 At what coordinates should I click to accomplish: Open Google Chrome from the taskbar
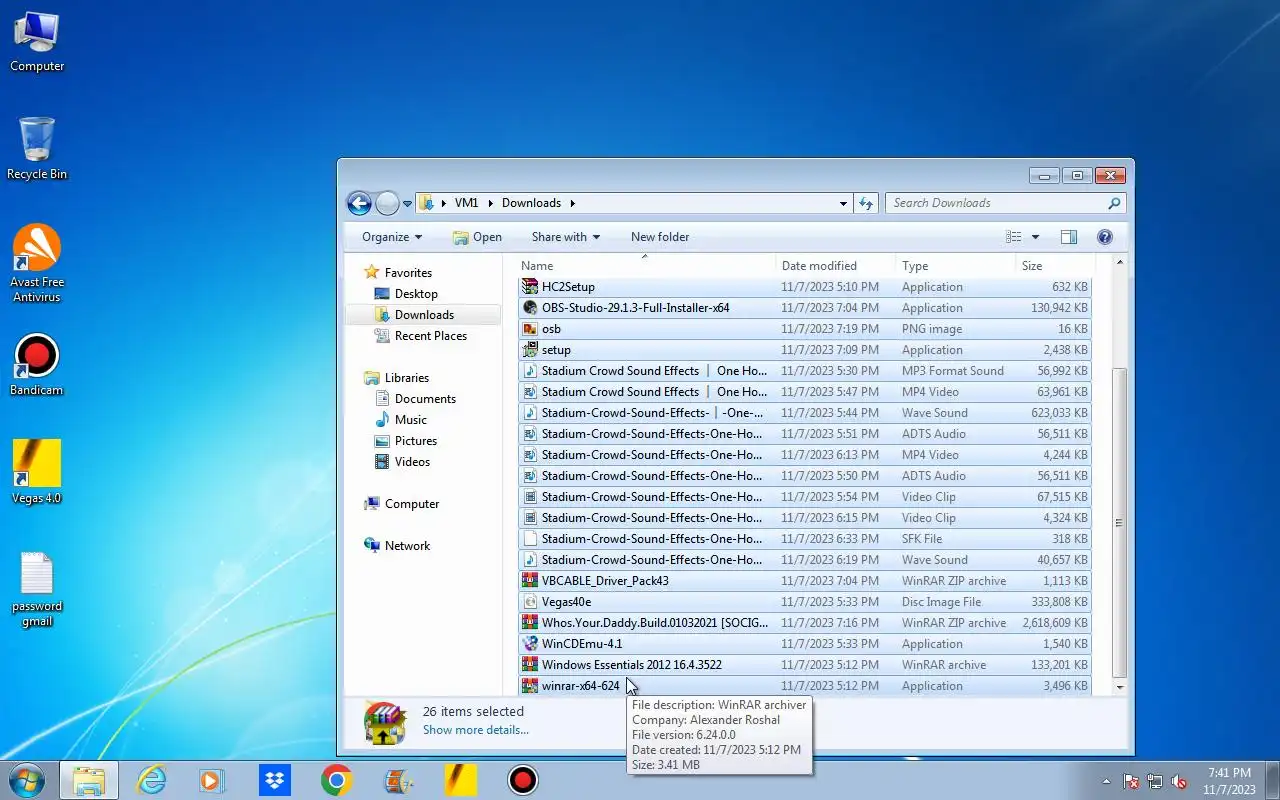pos(336,780)
